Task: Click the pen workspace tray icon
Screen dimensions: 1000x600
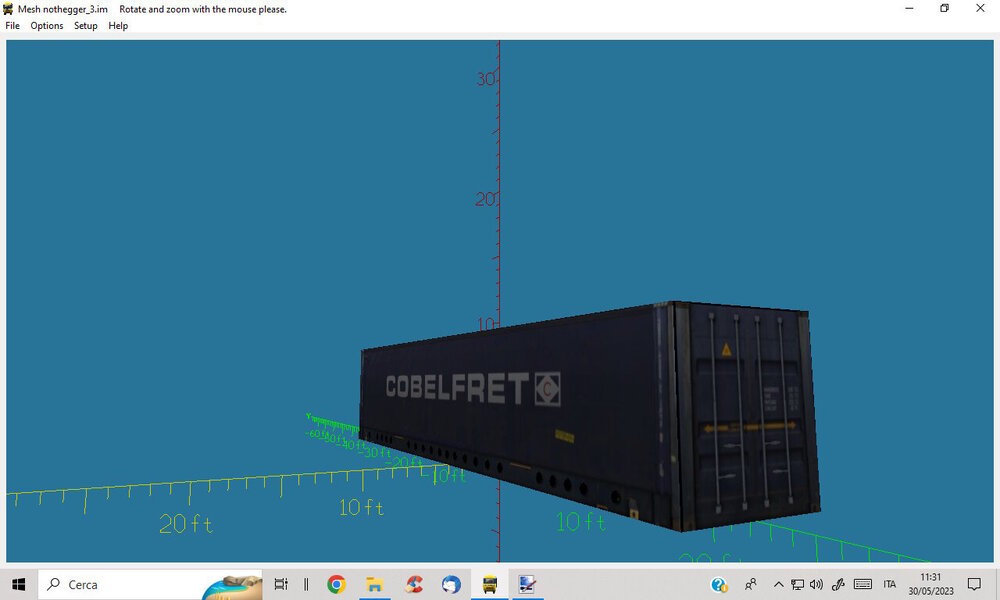Action: pyautogui.click(x=838, y=584)
